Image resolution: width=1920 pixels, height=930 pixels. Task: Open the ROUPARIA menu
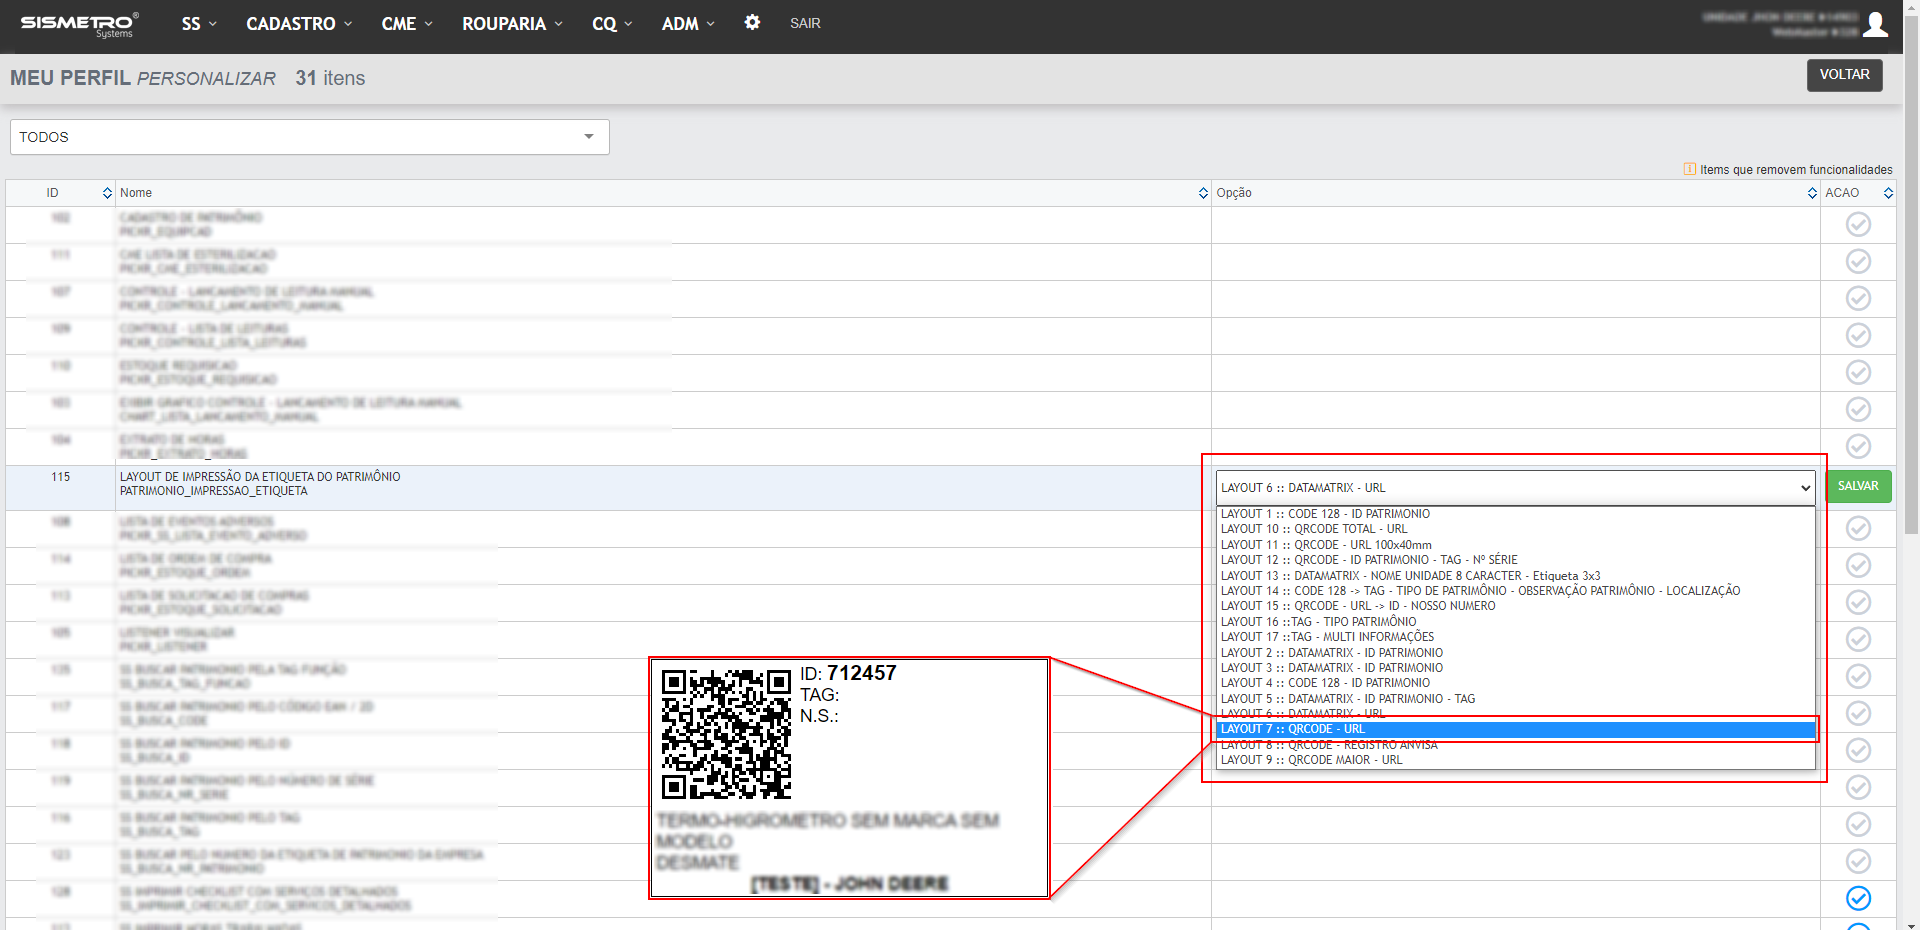(x=512, y=23)
